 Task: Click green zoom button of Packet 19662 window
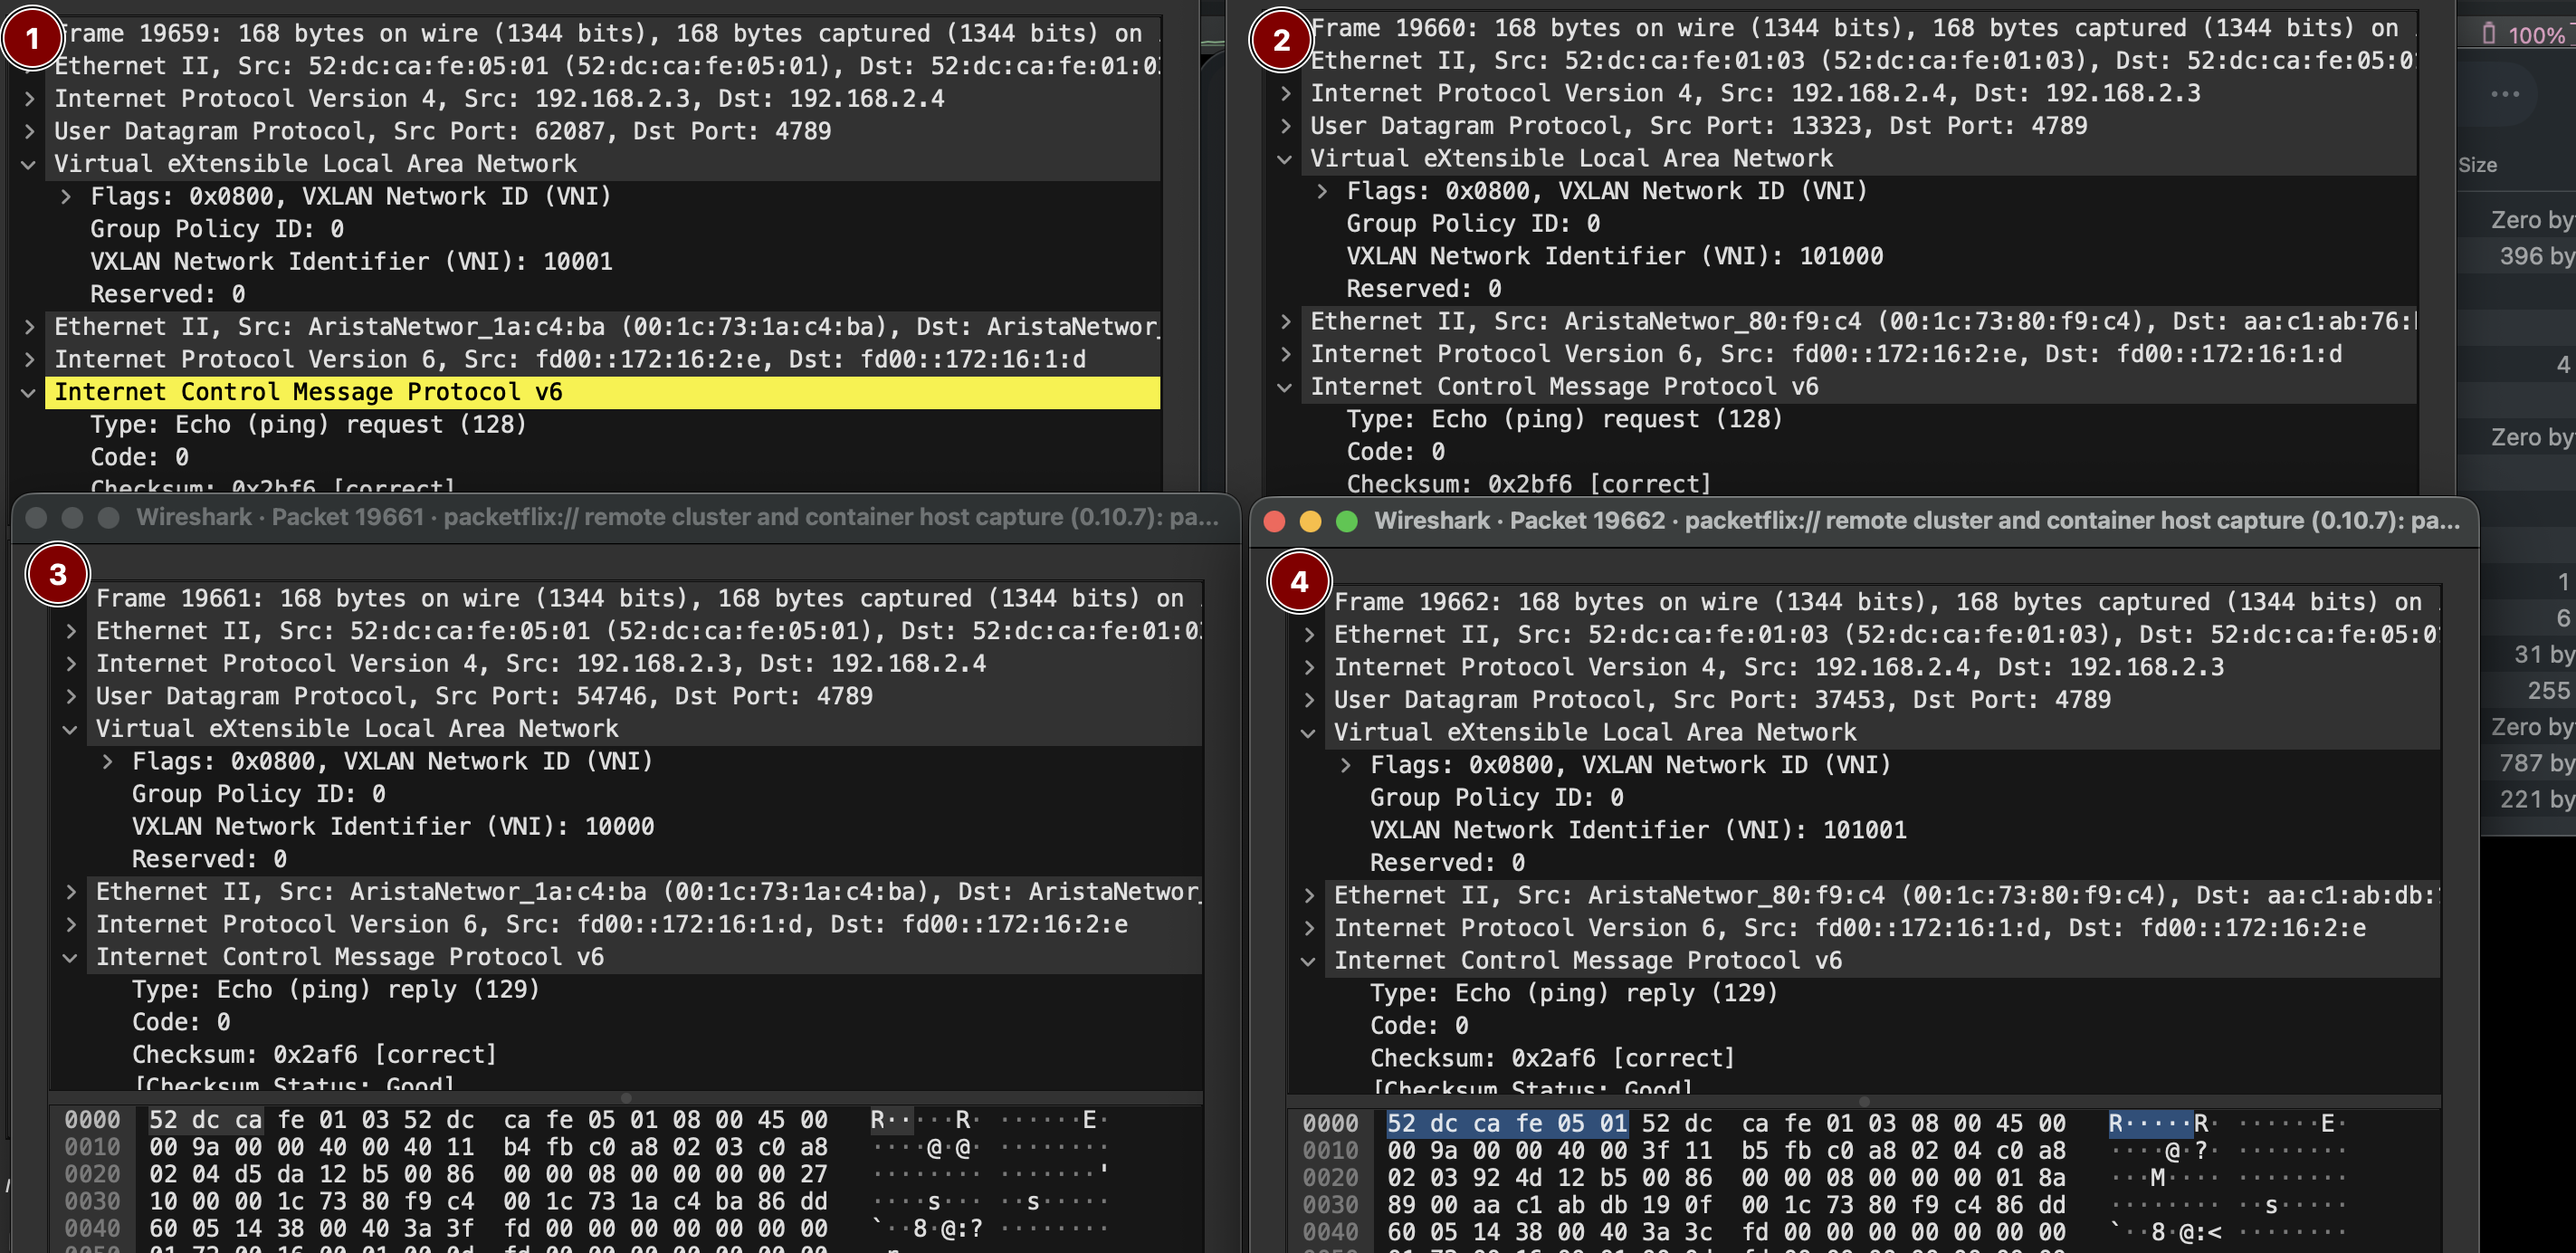point(1347,521)
